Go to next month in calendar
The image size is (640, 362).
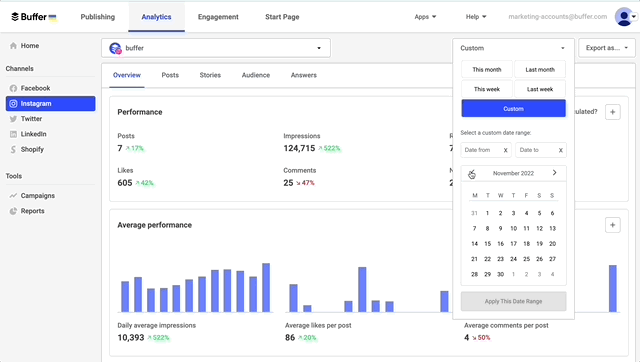click(554, 173)
